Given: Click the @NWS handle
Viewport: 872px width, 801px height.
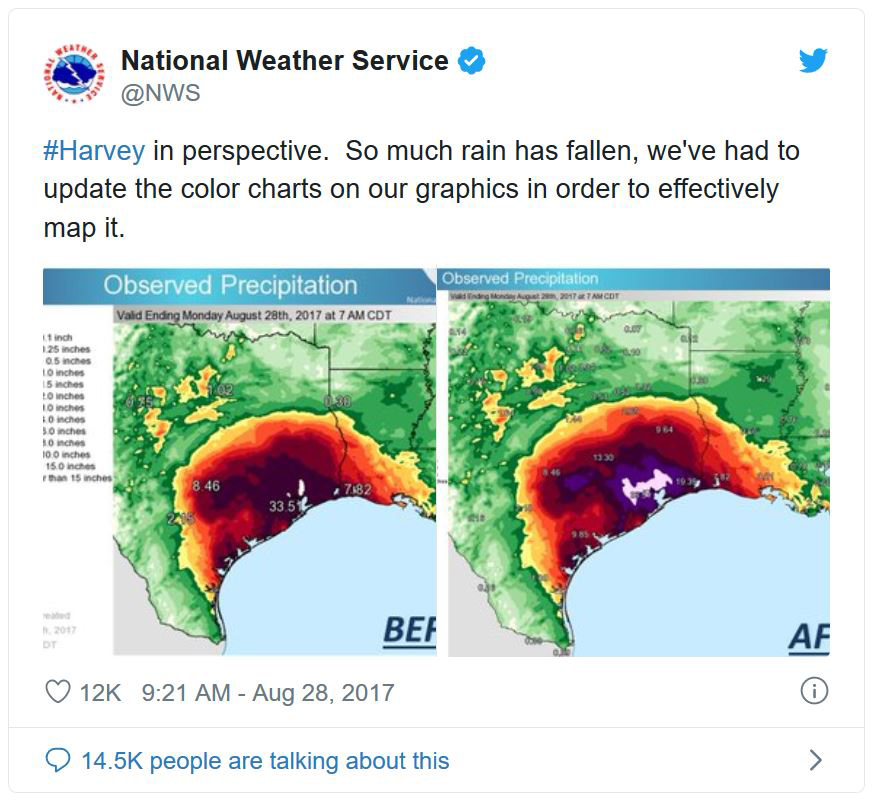Looking at the screenshot, I should tap(160, 93).
